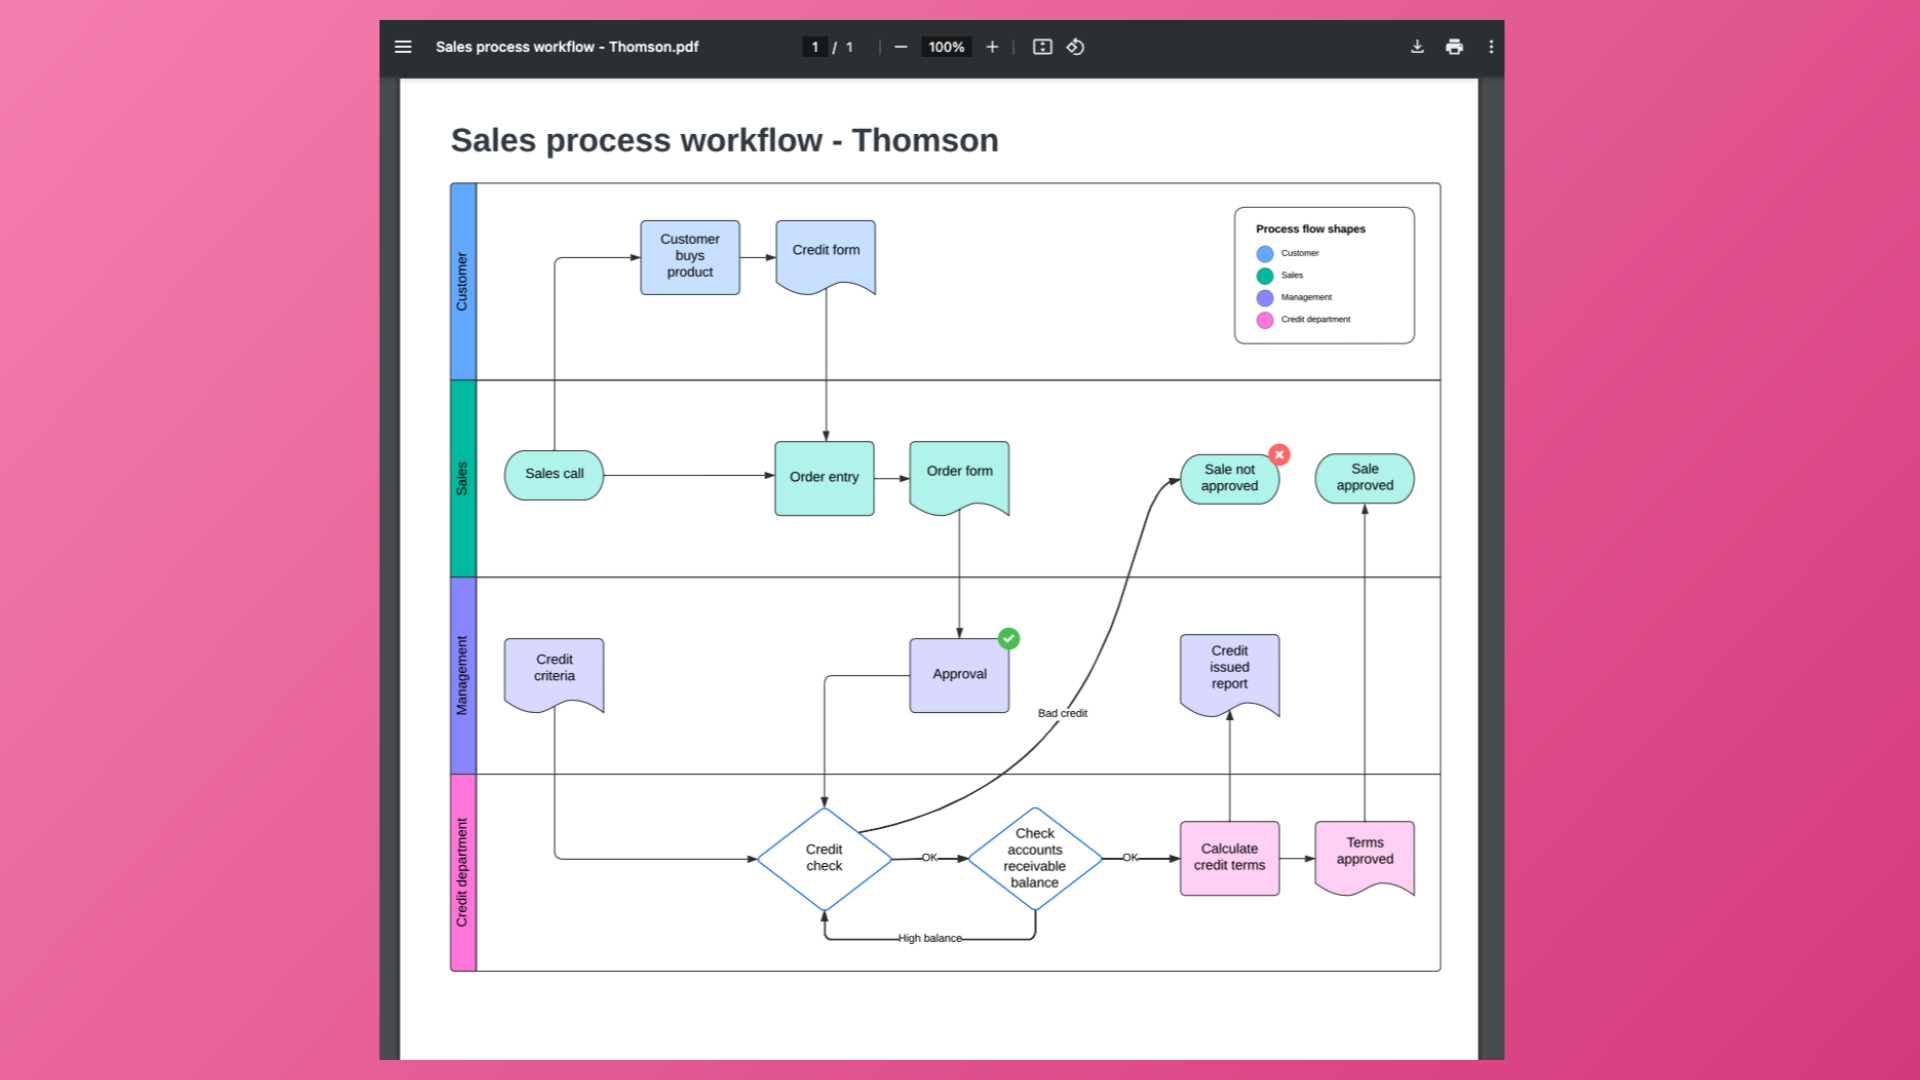
Task: Rotate the document counterclockwise
Action: click(x=1076, y=47)
